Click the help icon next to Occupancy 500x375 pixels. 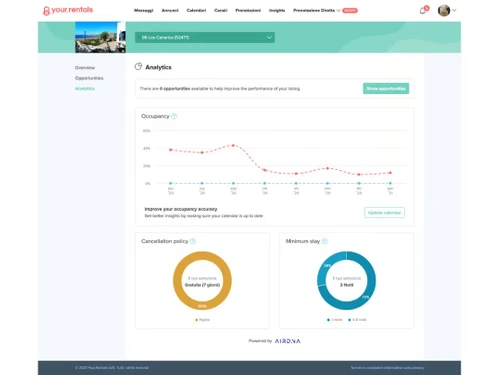click(x=174, y=116)
